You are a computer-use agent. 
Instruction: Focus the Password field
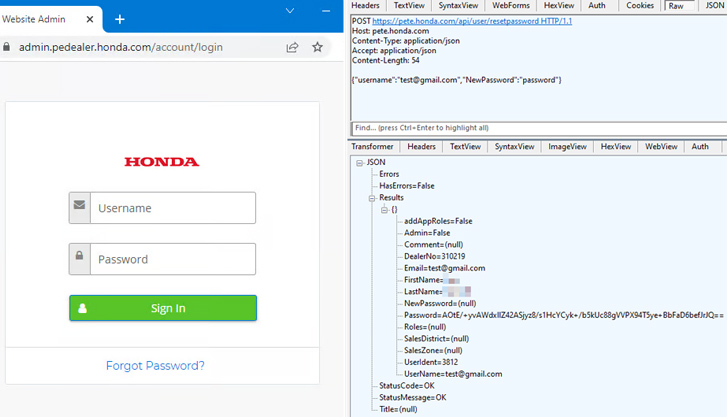[173, 259]
